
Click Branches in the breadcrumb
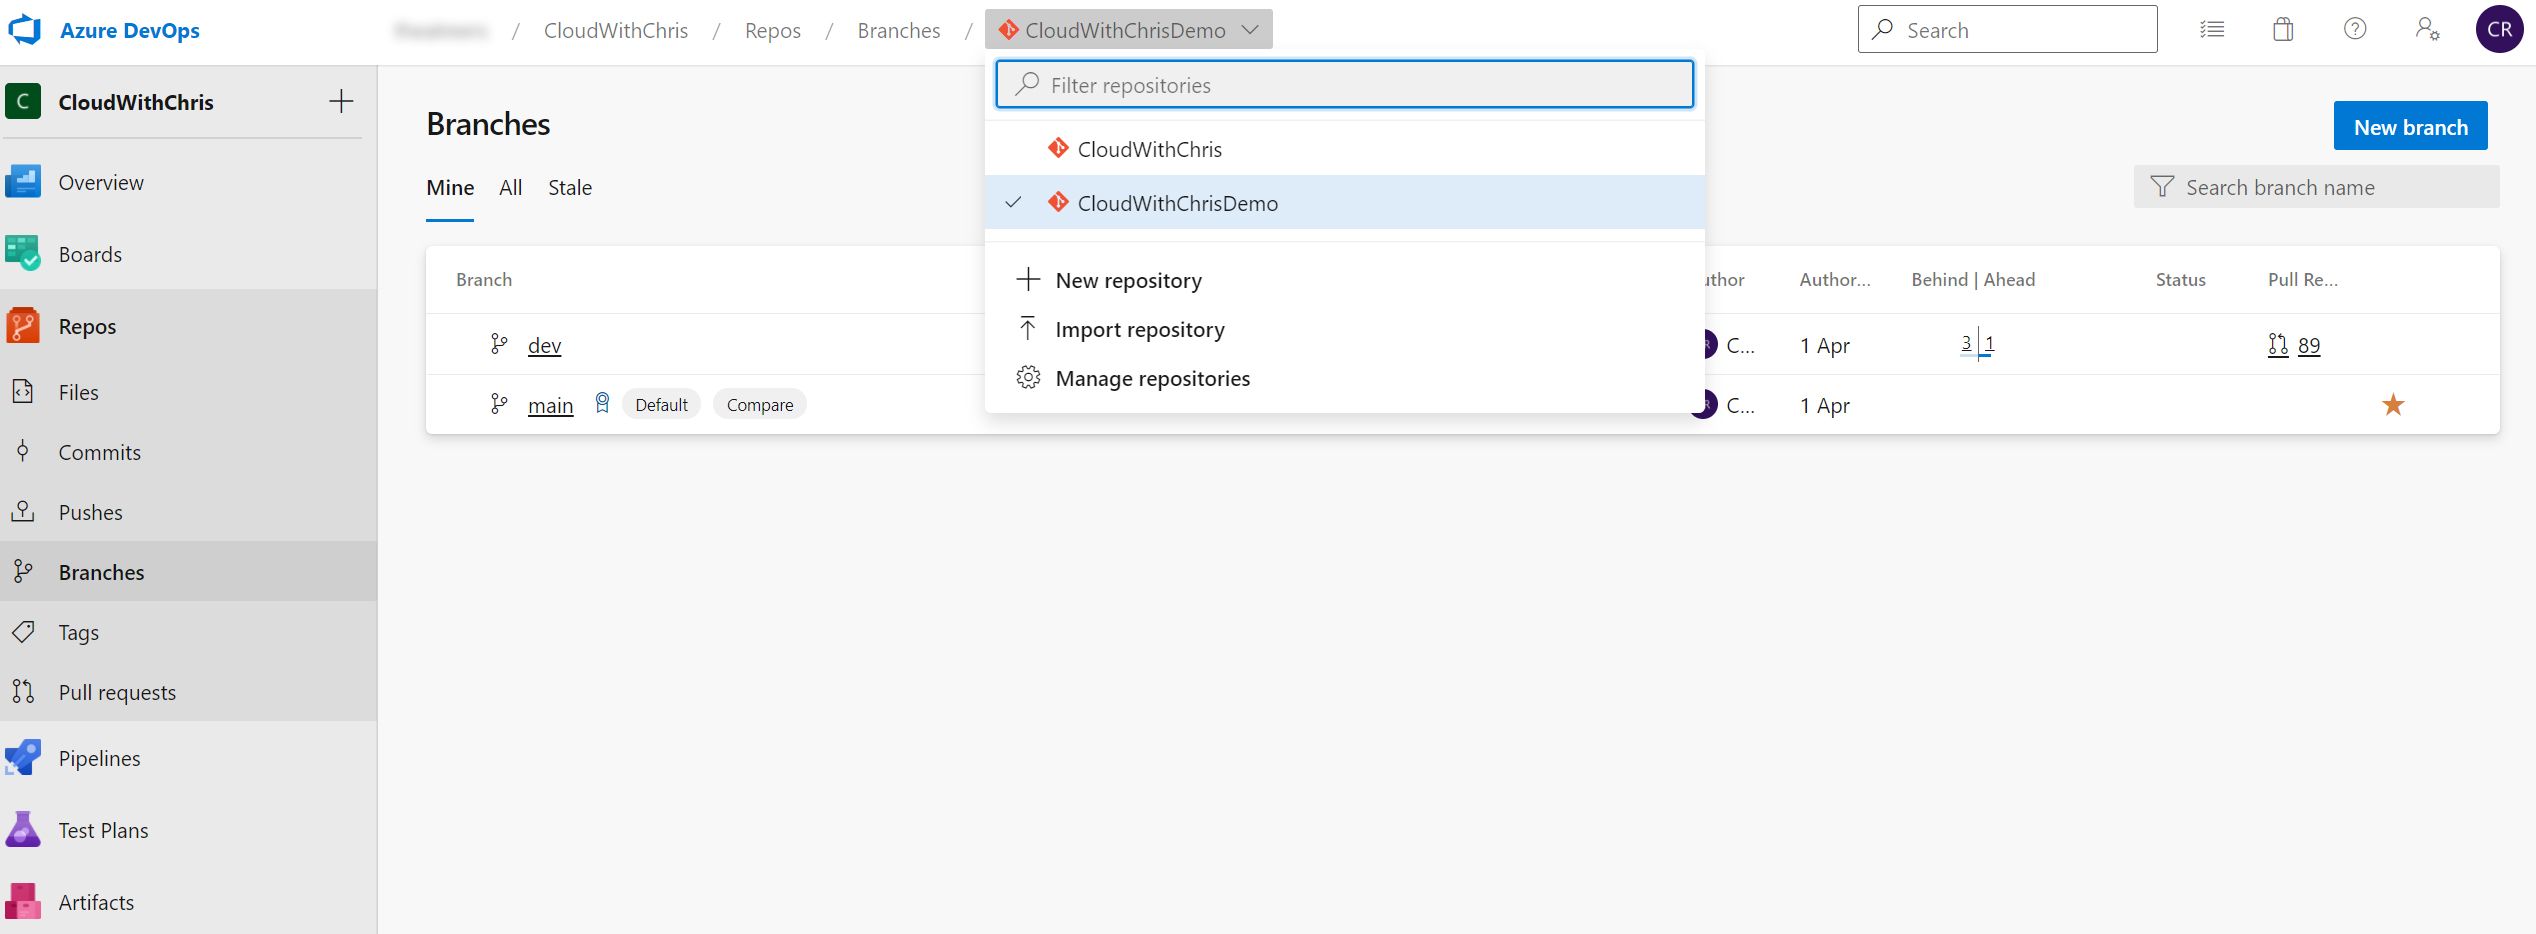point(898,30)
